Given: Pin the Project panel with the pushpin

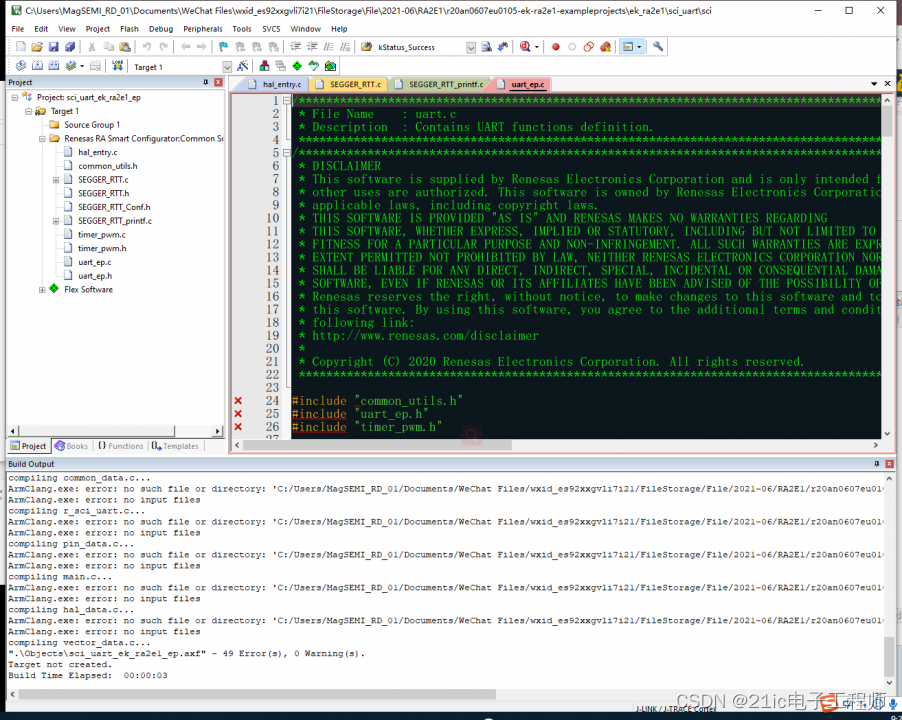Looking at the screenshot, I should pos(205,82).
